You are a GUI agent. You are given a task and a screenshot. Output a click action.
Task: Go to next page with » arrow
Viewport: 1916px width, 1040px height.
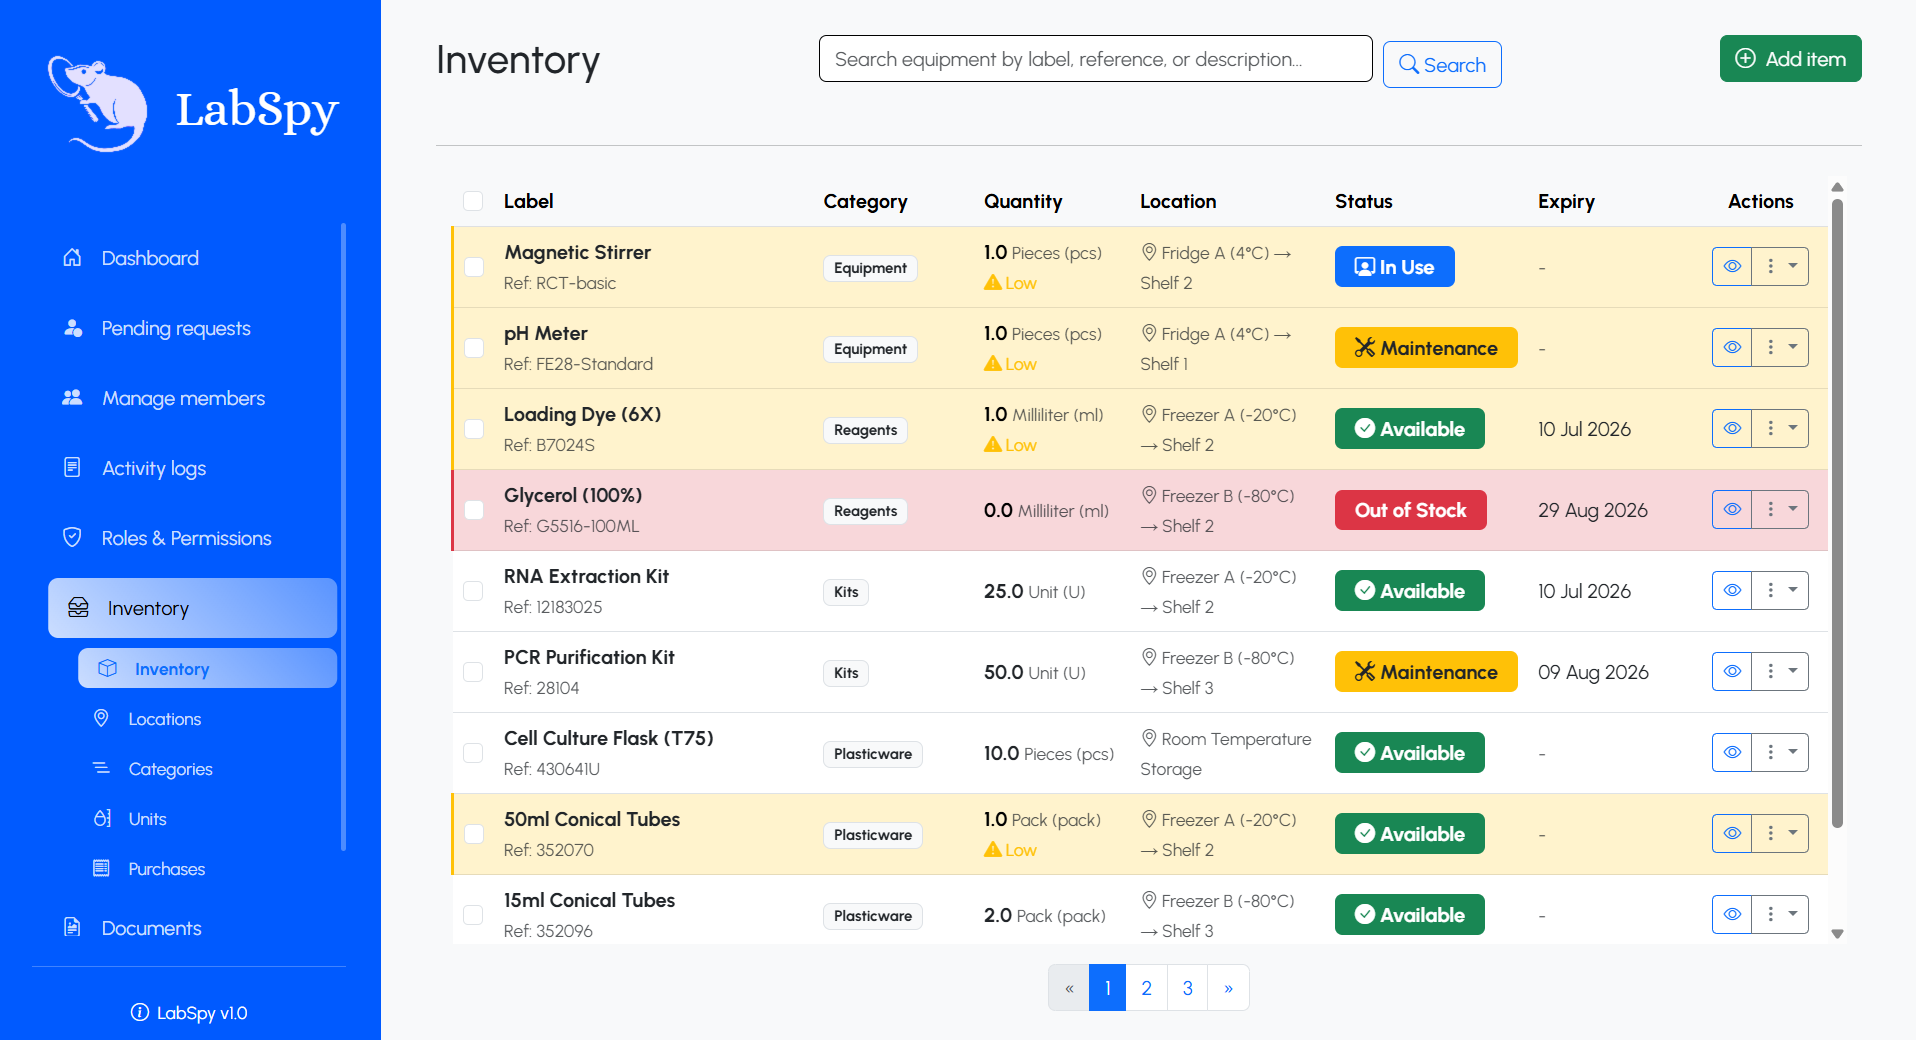click(1228, 988)
